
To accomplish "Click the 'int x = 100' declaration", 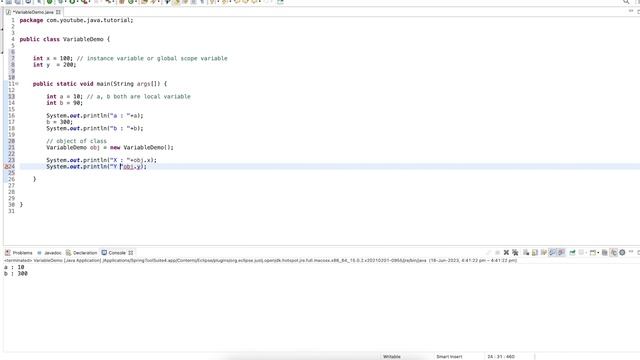I will [x=53, y=58].
